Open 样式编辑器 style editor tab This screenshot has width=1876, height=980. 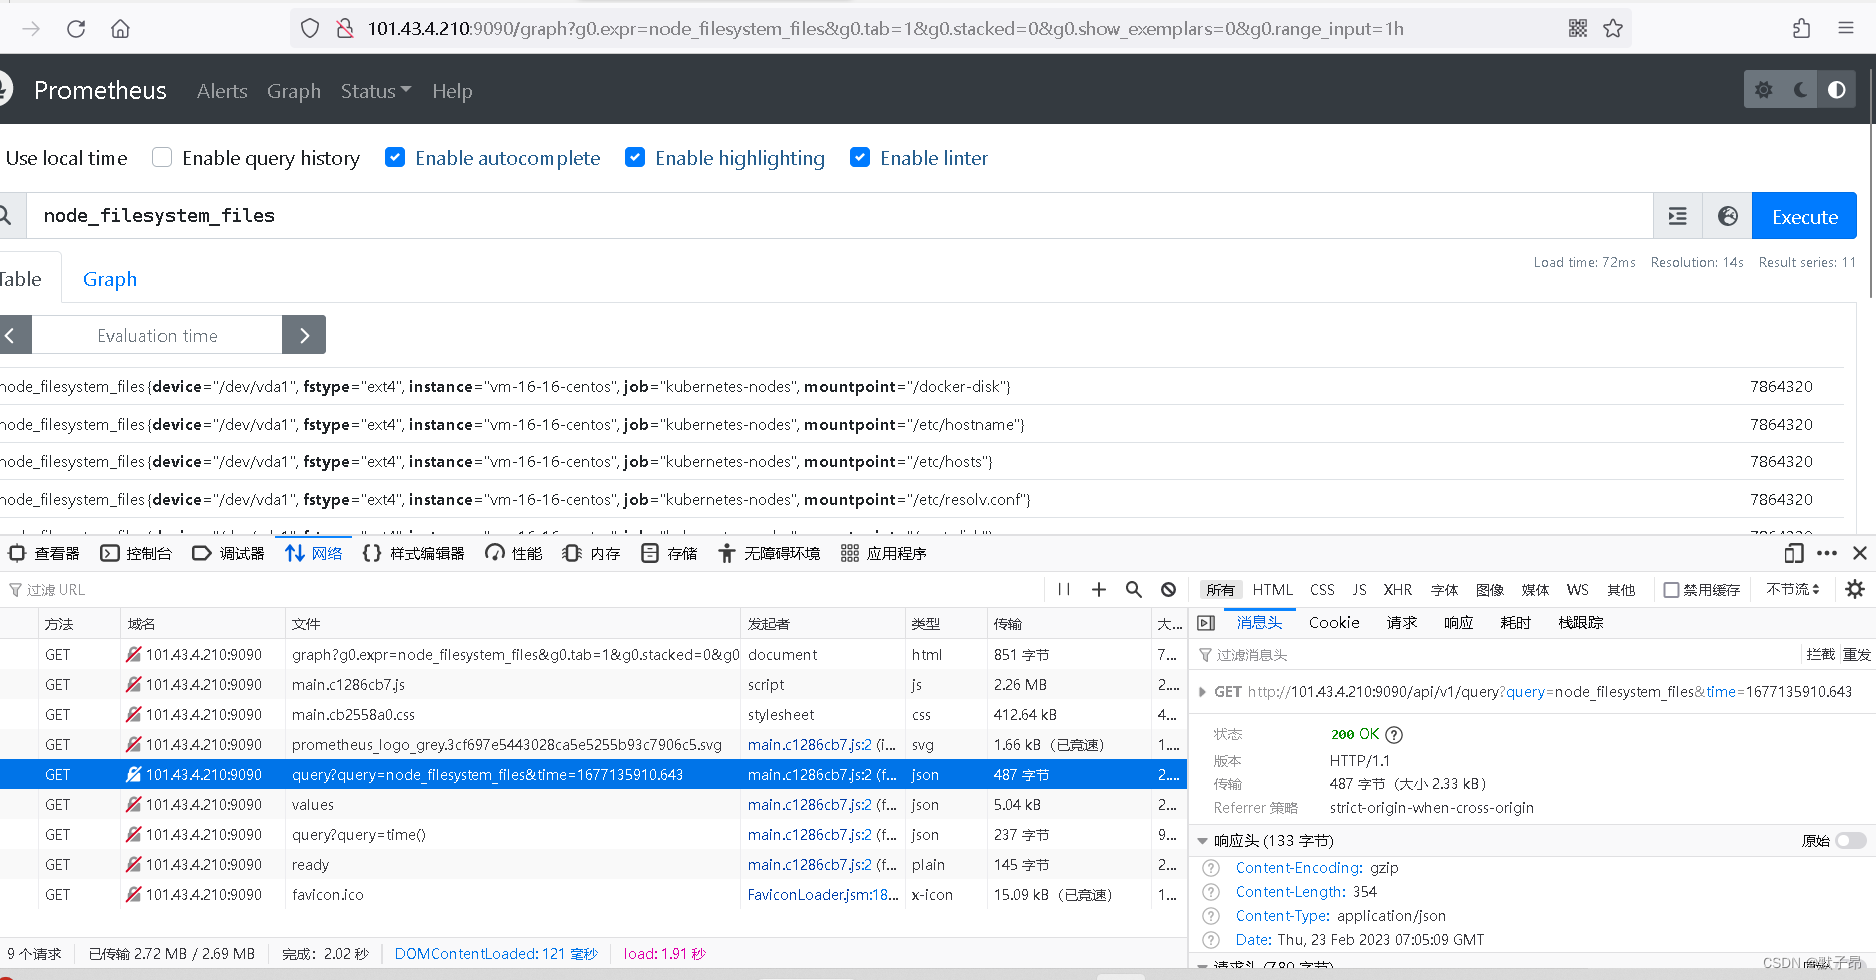[414, 553]
